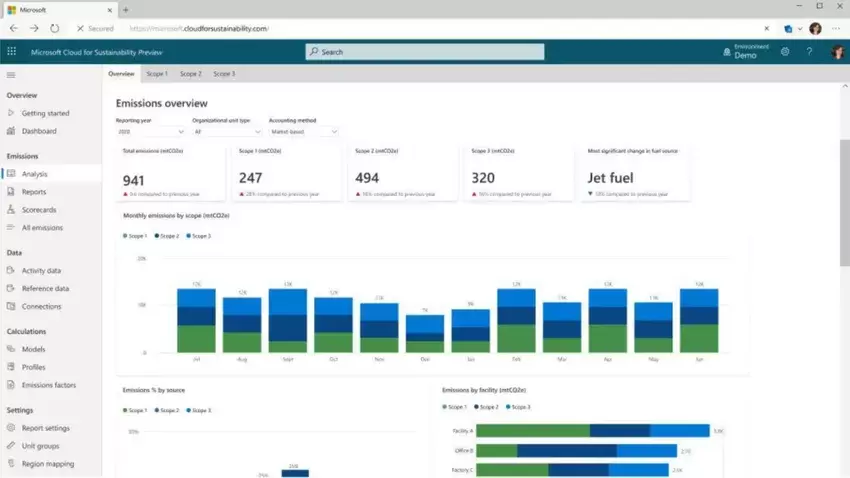The image size is (850, 478).
Task: Open the Scorecards page
Action: click(39, 210)
